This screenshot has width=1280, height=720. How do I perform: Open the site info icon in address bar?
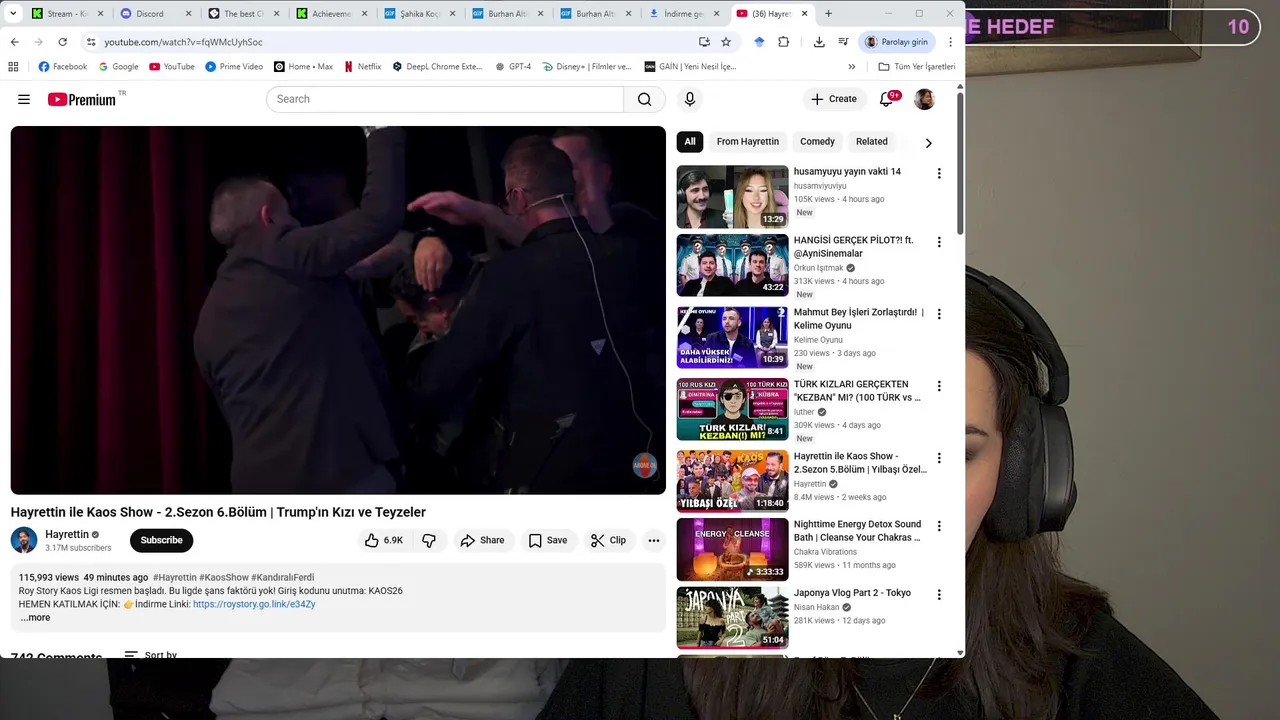(x=91, y=42)
